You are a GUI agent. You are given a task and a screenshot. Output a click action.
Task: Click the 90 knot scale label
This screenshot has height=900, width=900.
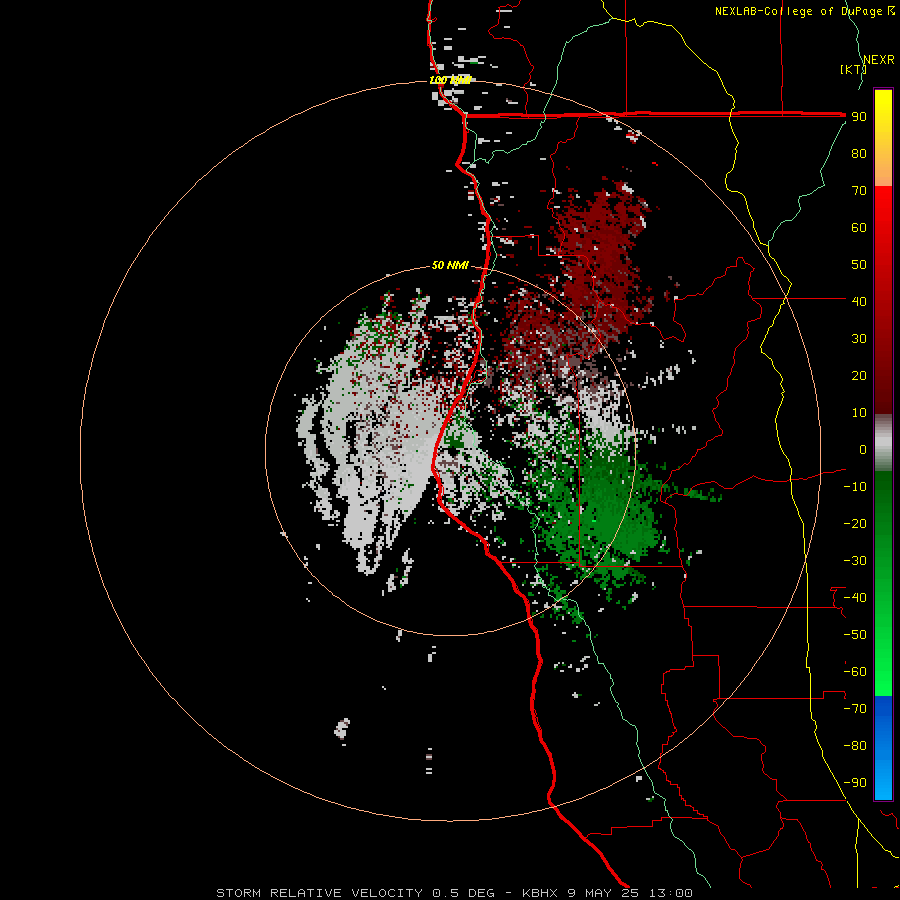point(859,117)
